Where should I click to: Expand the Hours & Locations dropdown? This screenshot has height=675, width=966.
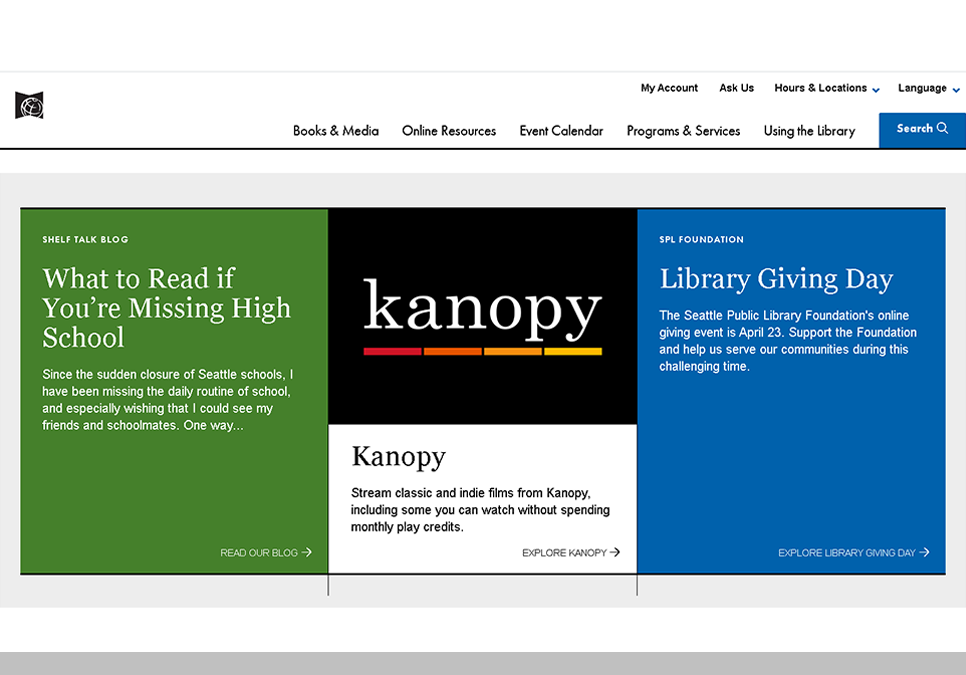pos(820,88)
